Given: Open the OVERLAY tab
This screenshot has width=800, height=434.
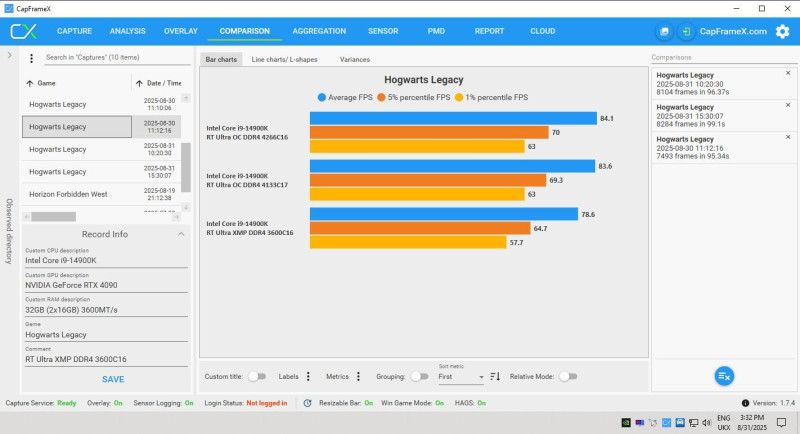Looking at the screenshot, I should [x=181, y=31].
